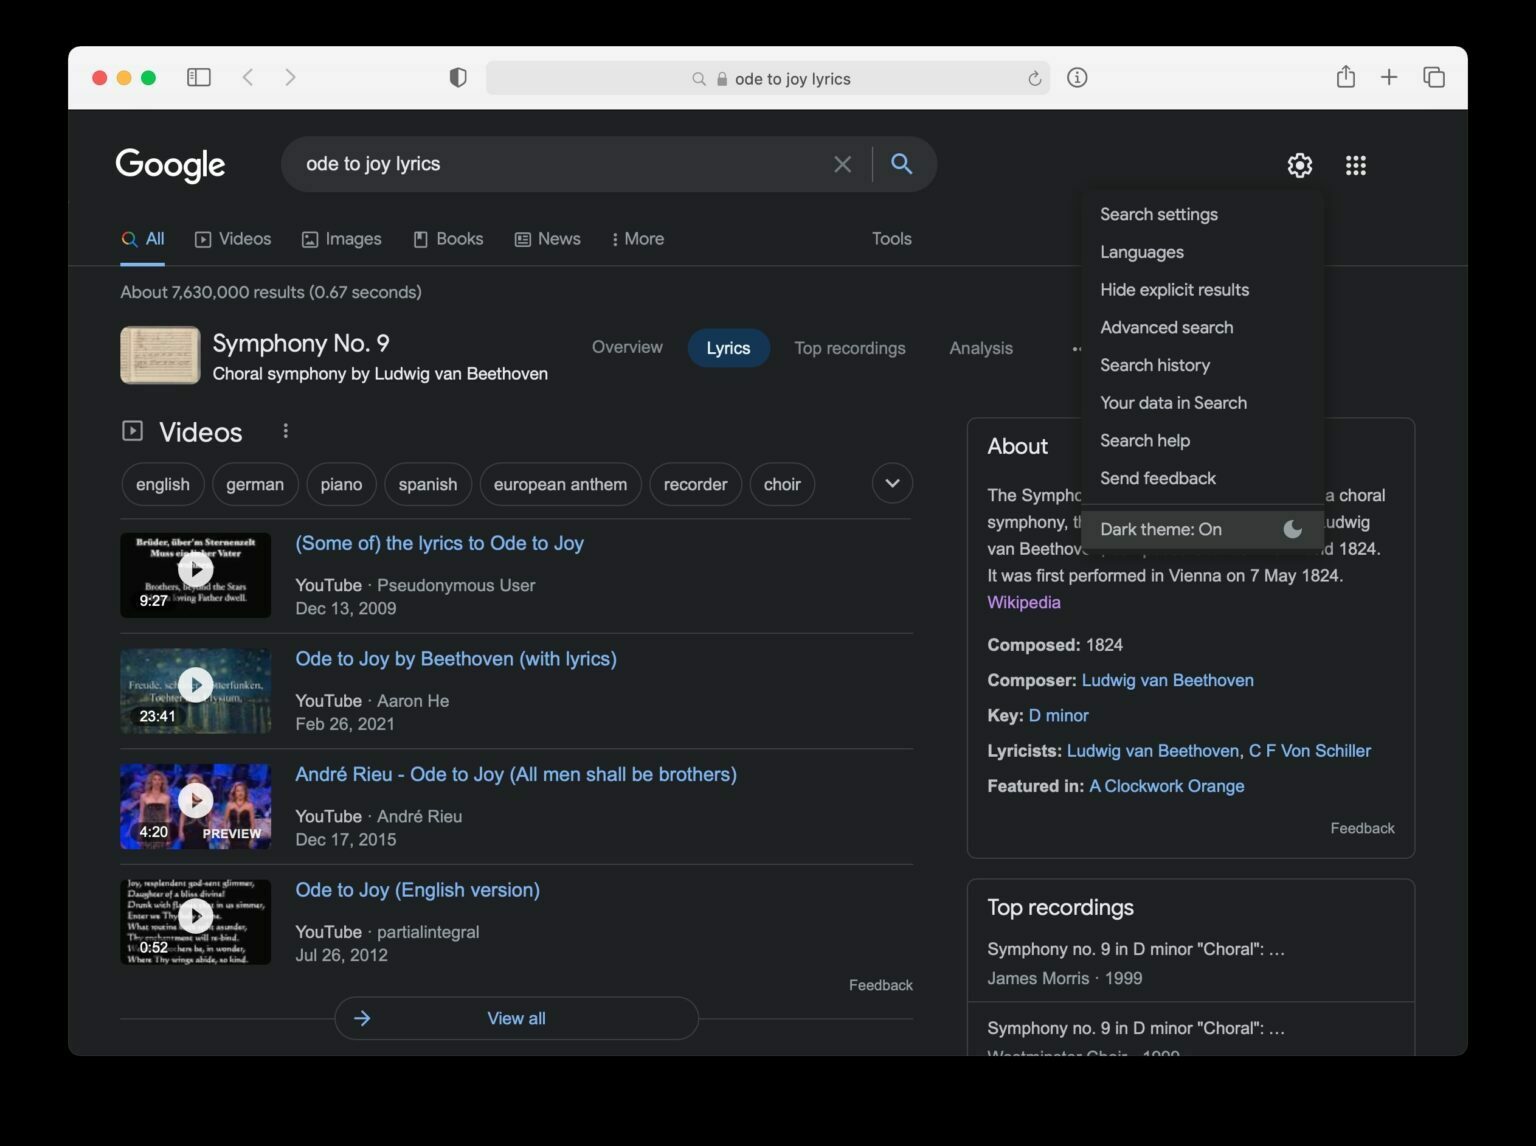Expand more video filter chips

pyautogui.click(x=892, y=484)
